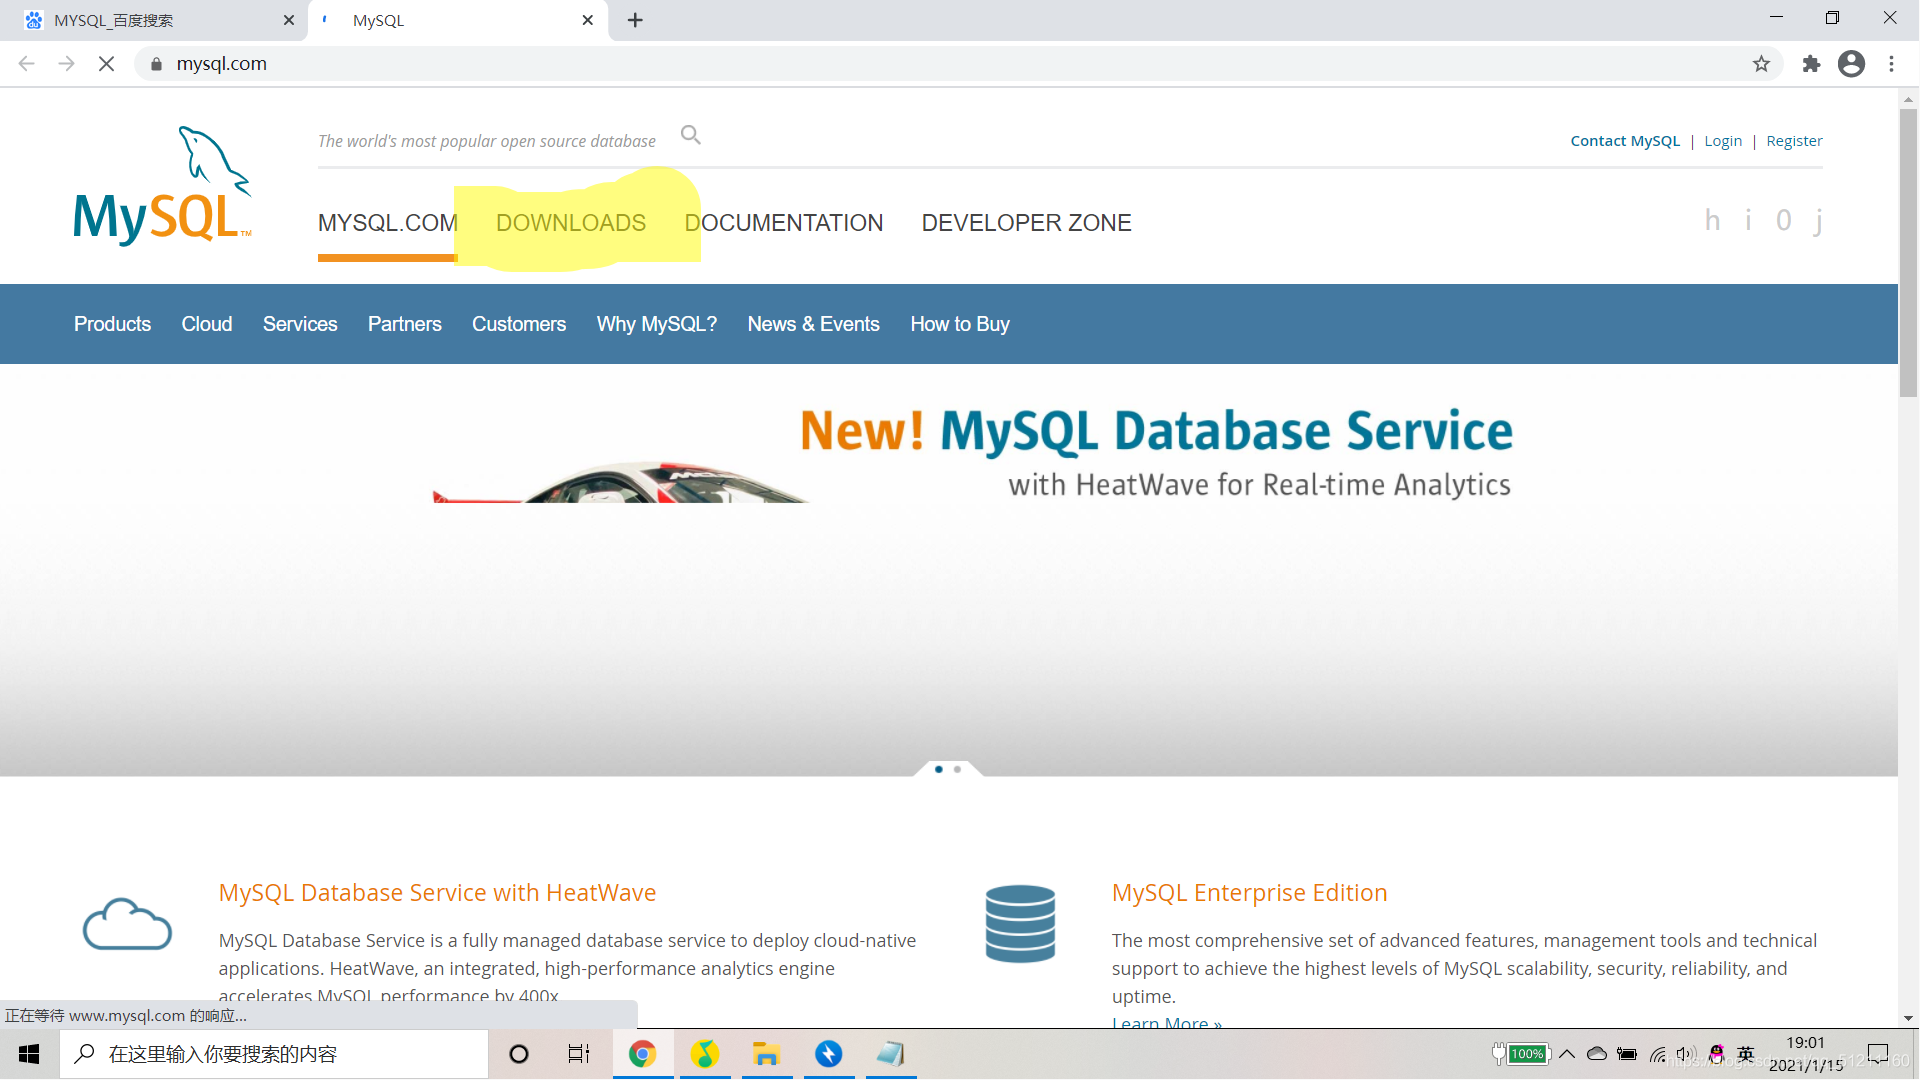Open MySQL Enterprise Edition heading link

point(1249,892)
